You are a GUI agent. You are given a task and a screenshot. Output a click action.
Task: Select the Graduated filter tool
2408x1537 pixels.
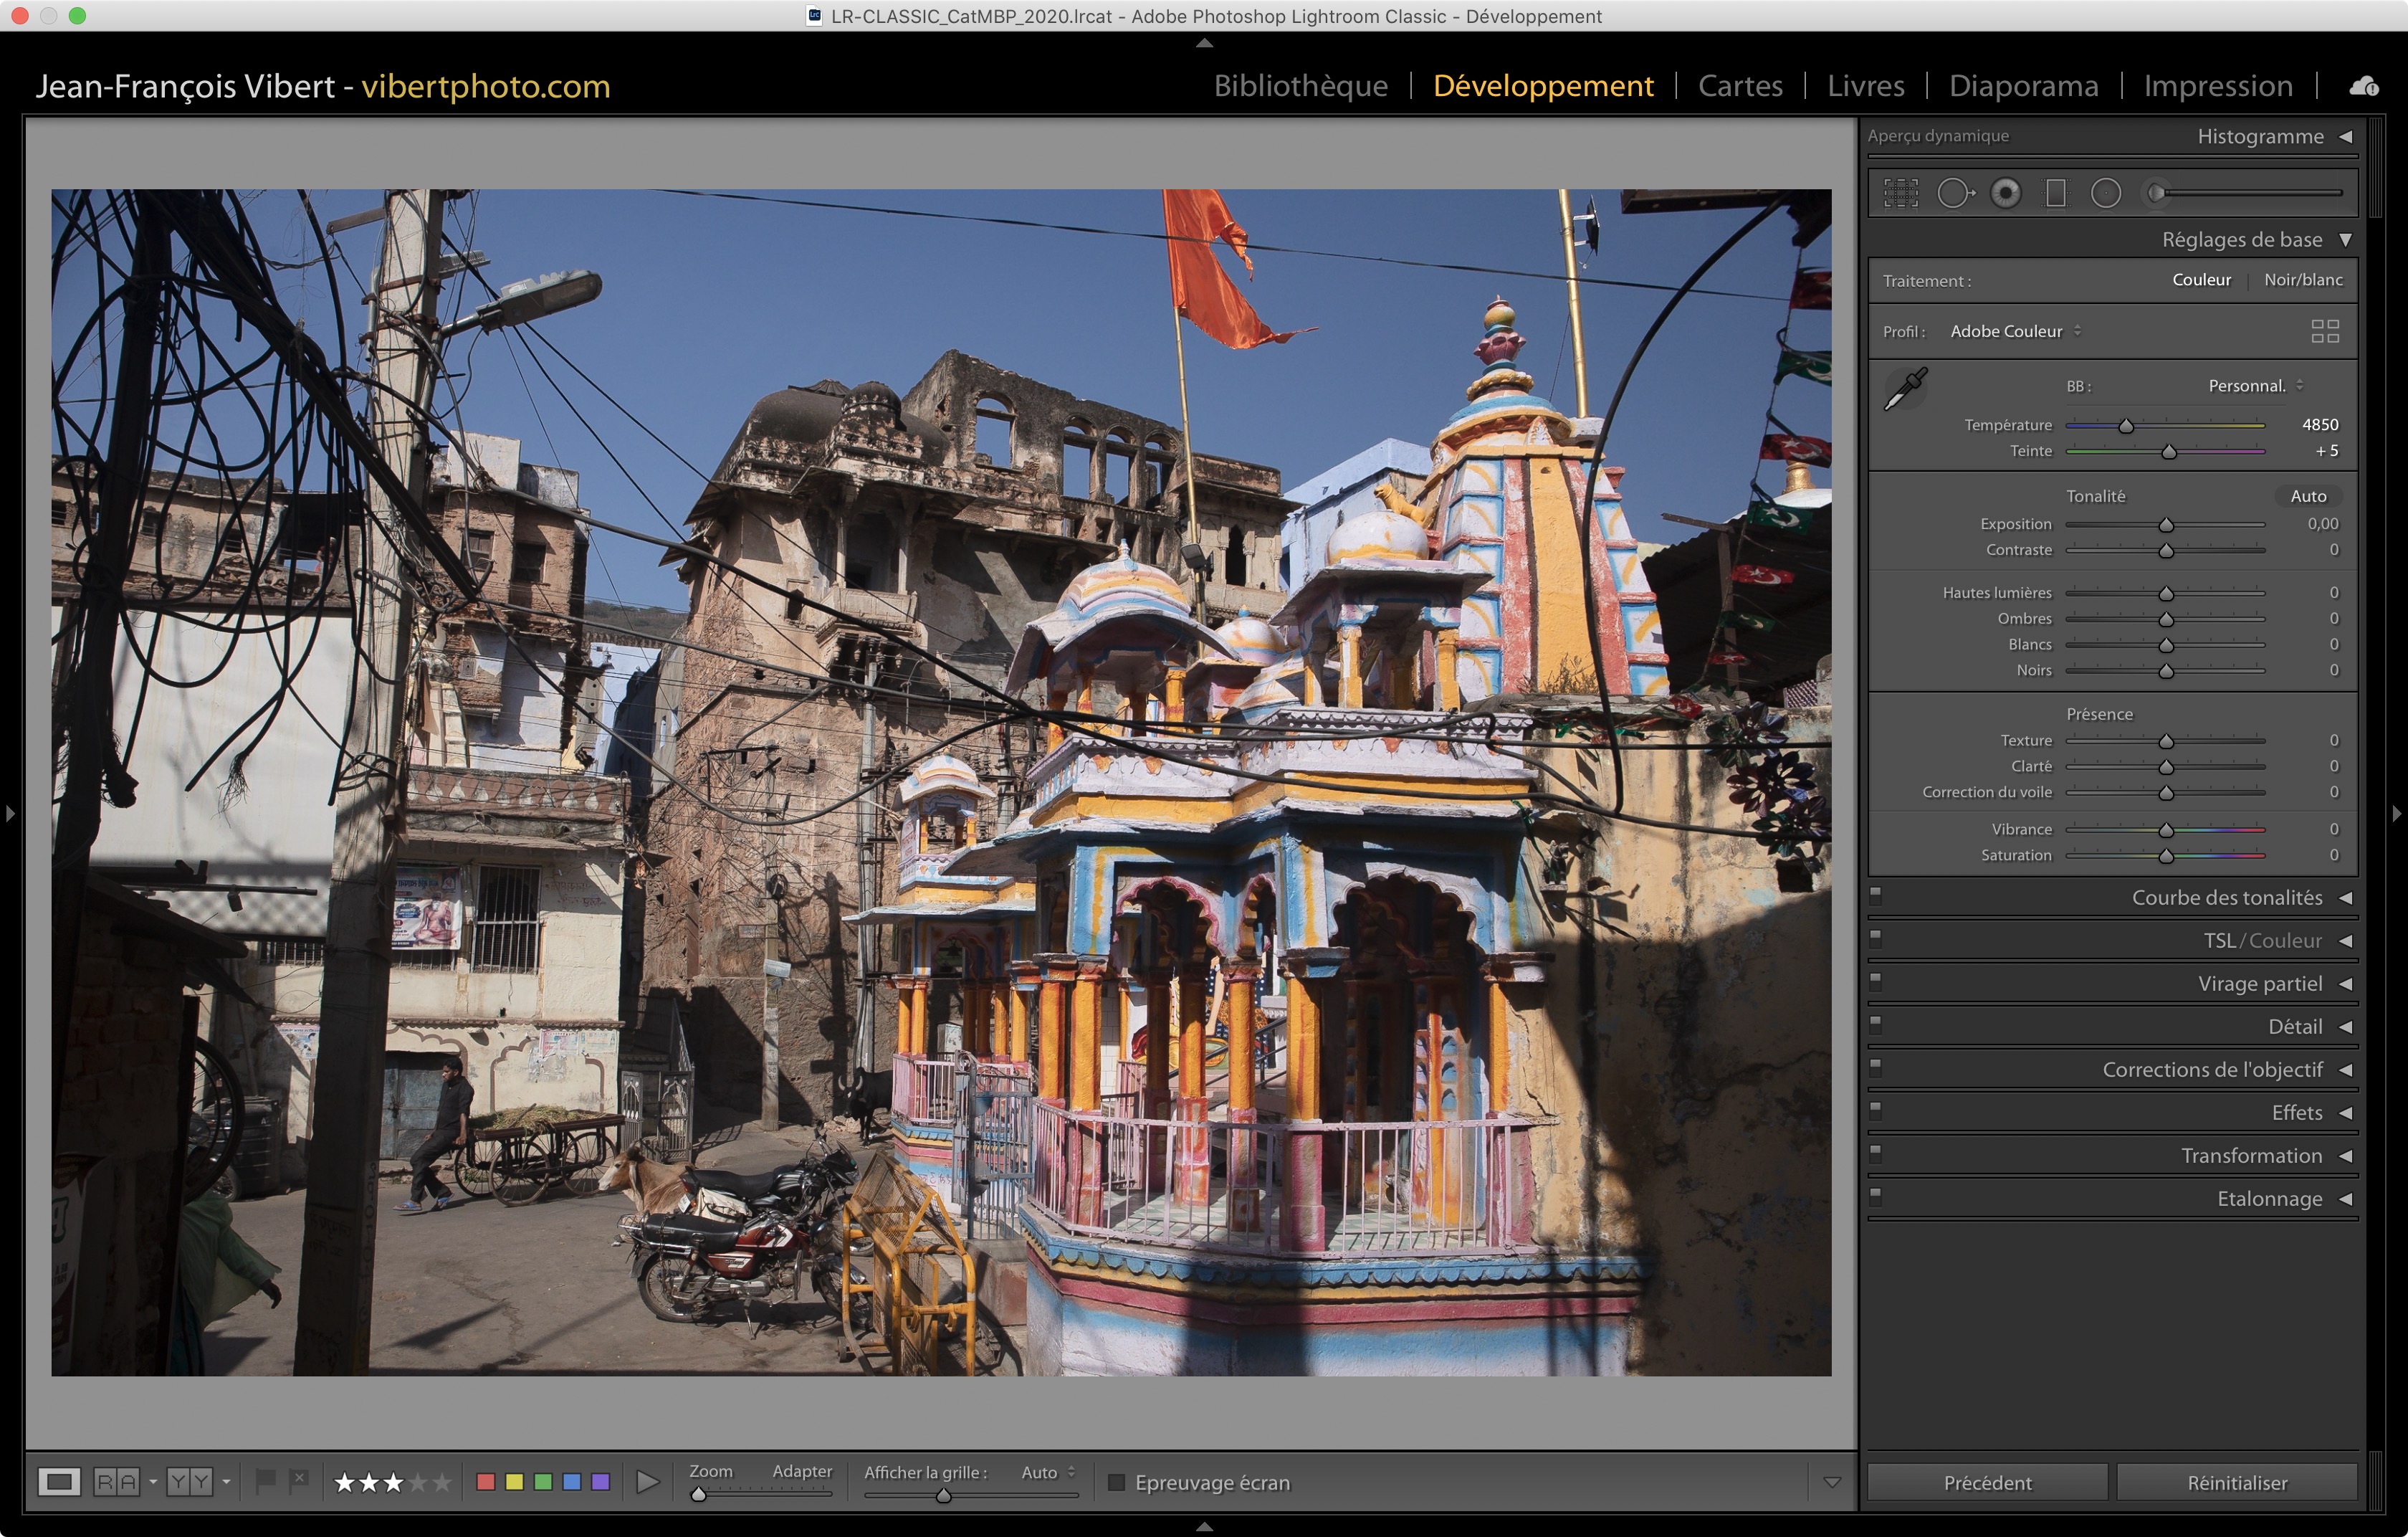coord(2056,193)
